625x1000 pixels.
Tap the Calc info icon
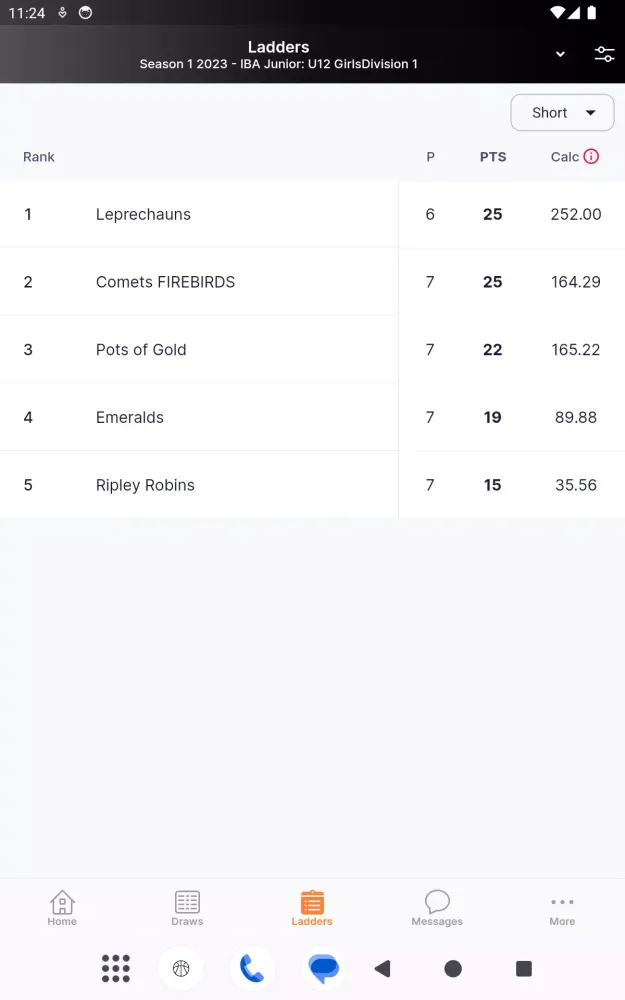tap(591, 156)
